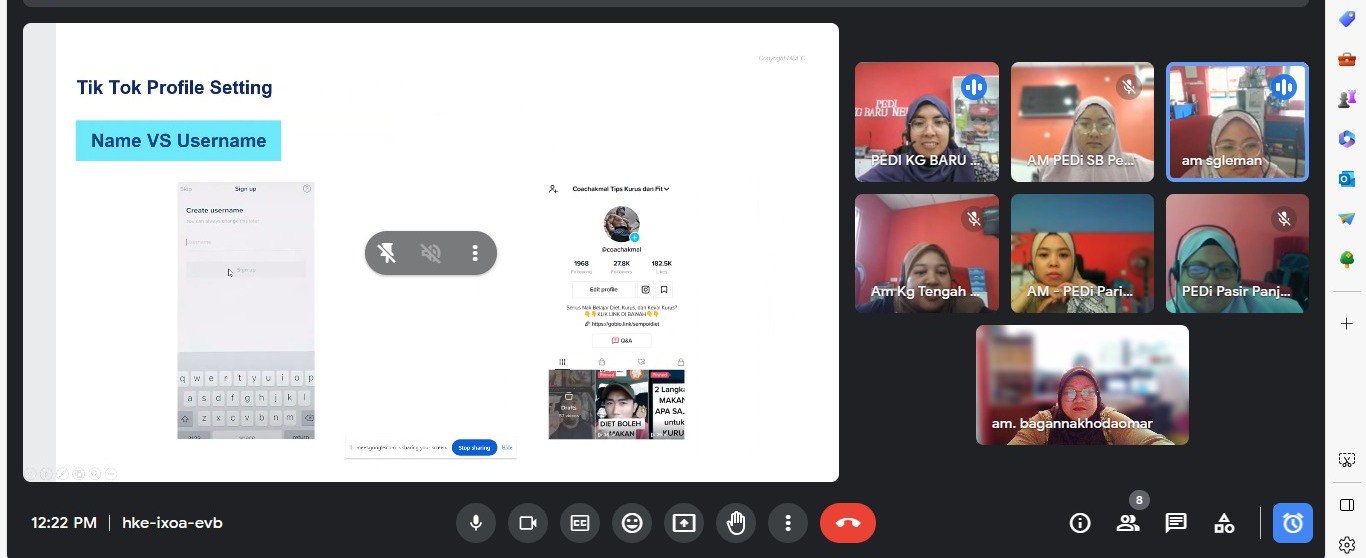Click the Sign up button in the username screen
Screen dimensions: 1366x558
pyautogui.click(x=246, y=270)
